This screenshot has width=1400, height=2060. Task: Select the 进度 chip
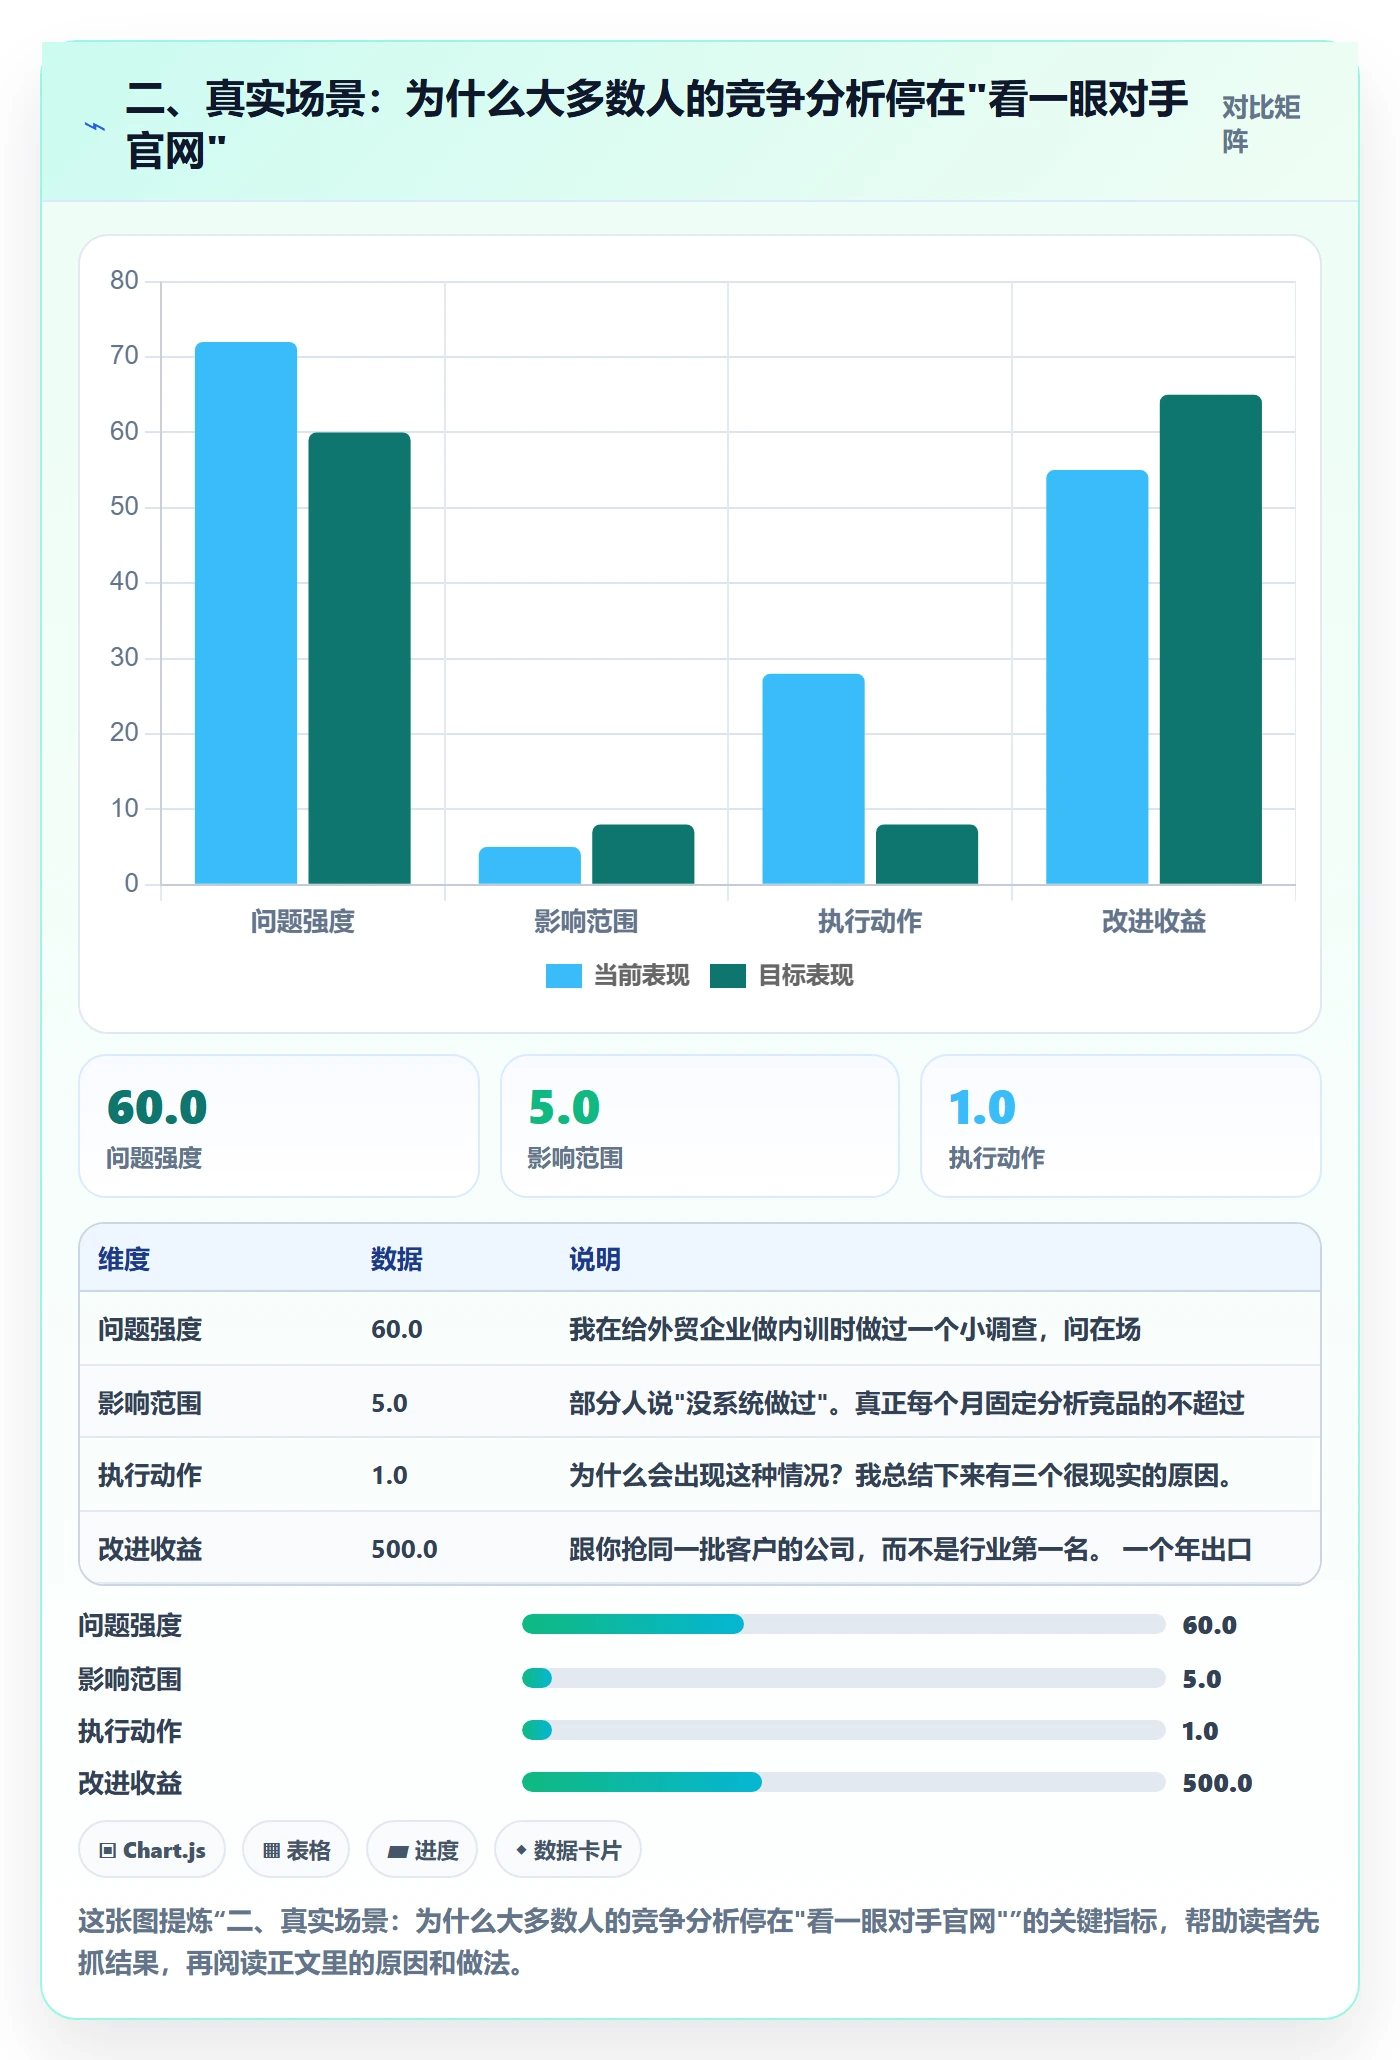tap(422, 1850)
